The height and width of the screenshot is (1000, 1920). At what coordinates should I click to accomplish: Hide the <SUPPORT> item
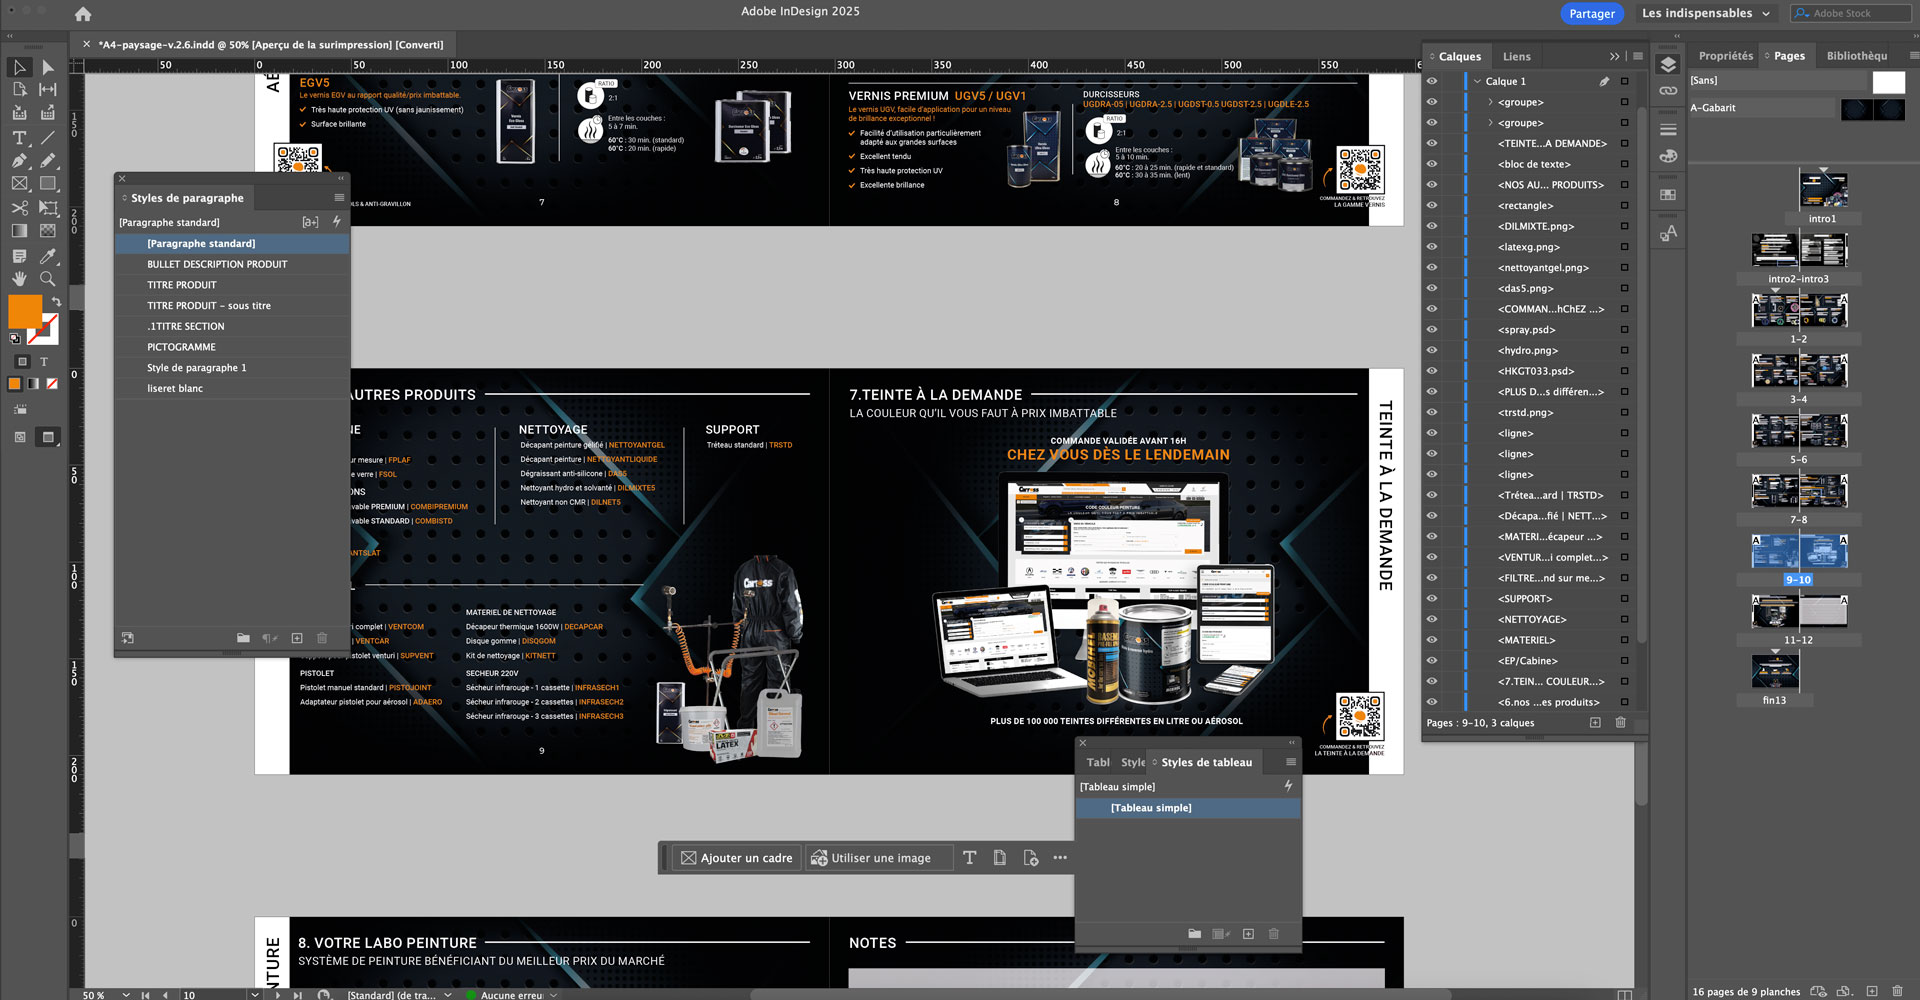coord(1432,598)
